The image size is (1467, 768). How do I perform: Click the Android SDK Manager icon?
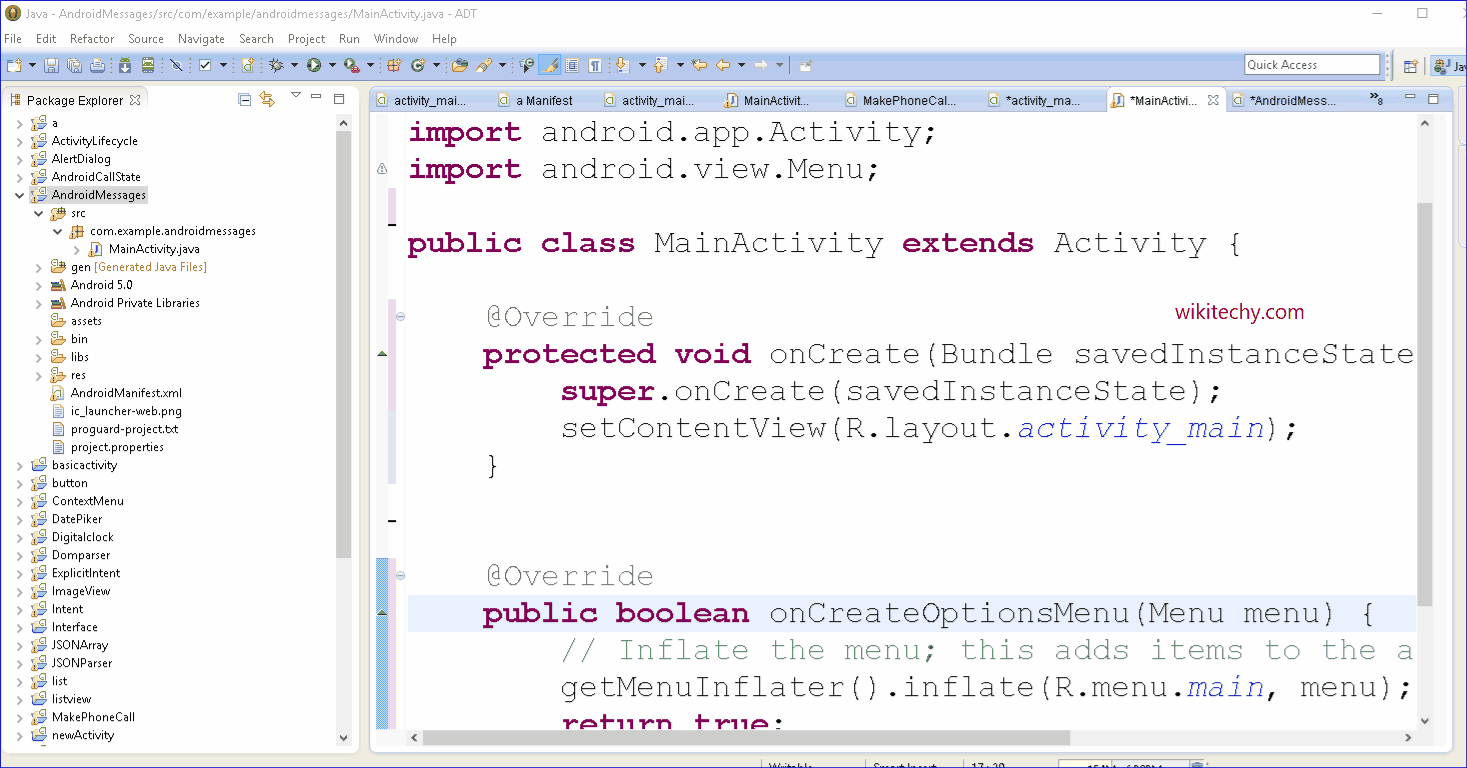(x=125, y=65)
